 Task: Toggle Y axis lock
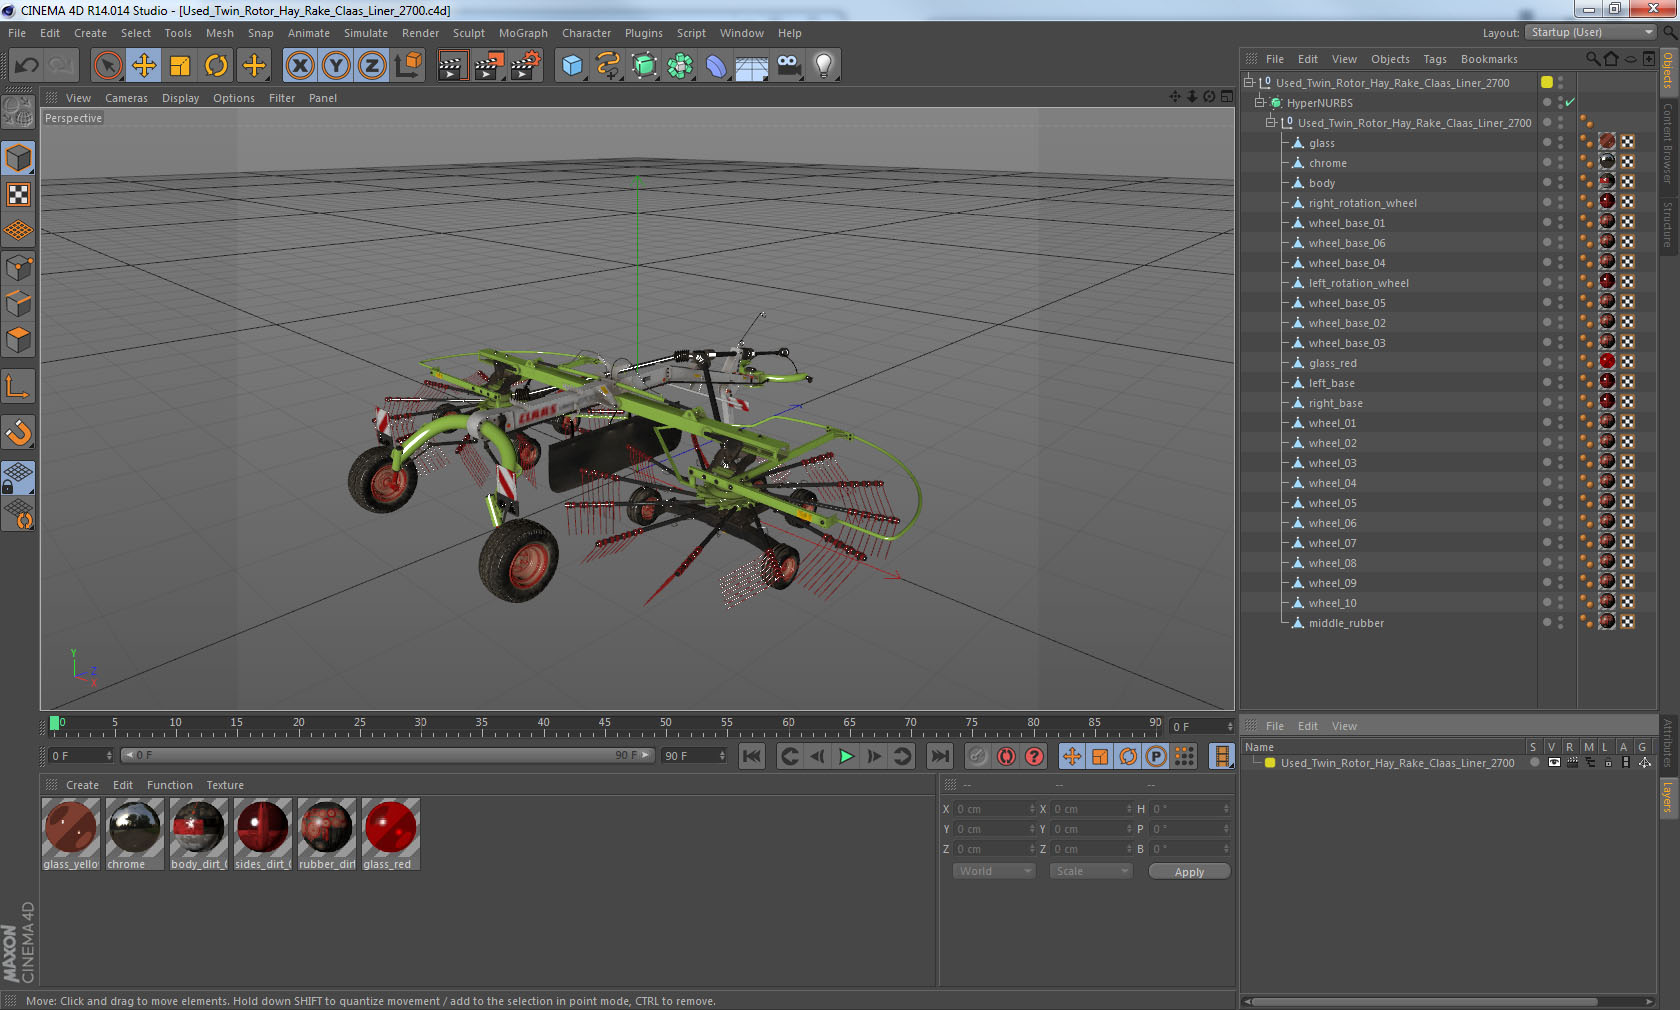pos(336,66)
